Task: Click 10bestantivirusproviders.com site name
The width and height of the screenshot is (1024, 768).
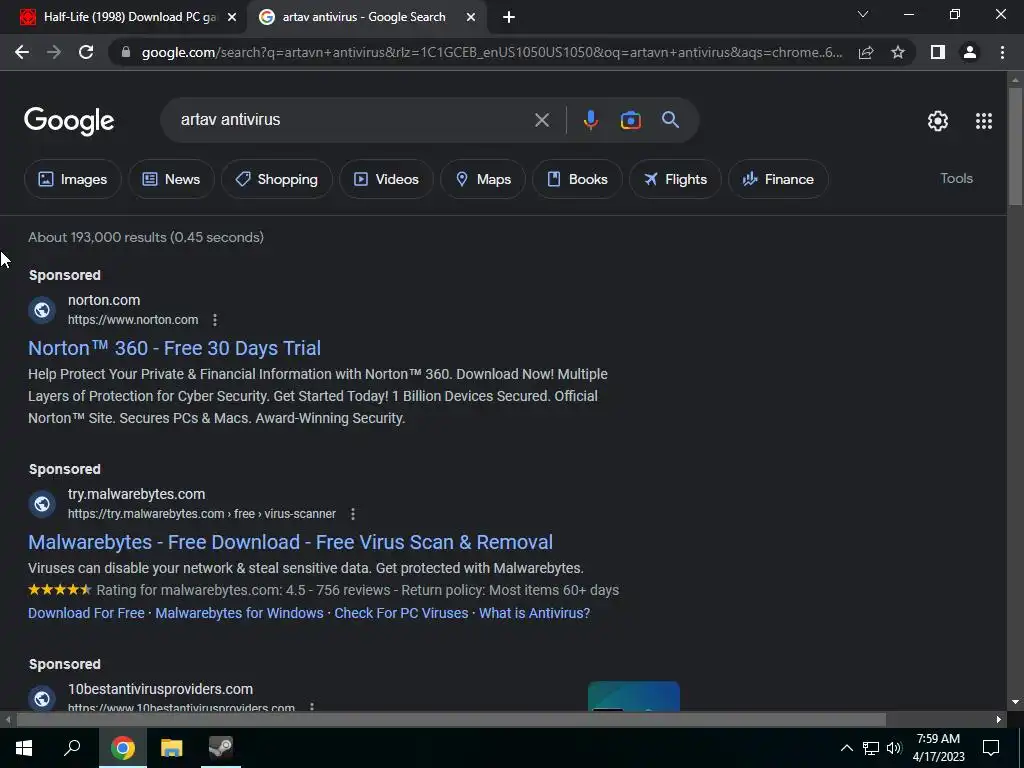Action: point(161,689)
